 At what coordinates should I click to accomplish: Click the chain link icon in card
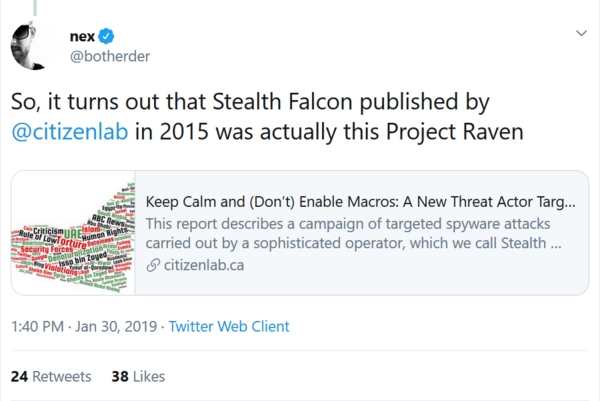pyautogui.click(x=152, y=265)
